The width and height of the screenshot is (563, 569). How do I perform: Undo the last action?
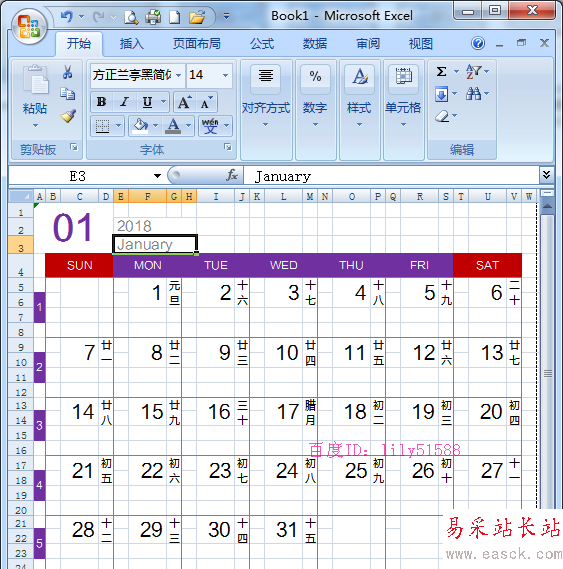pos(67,17)
